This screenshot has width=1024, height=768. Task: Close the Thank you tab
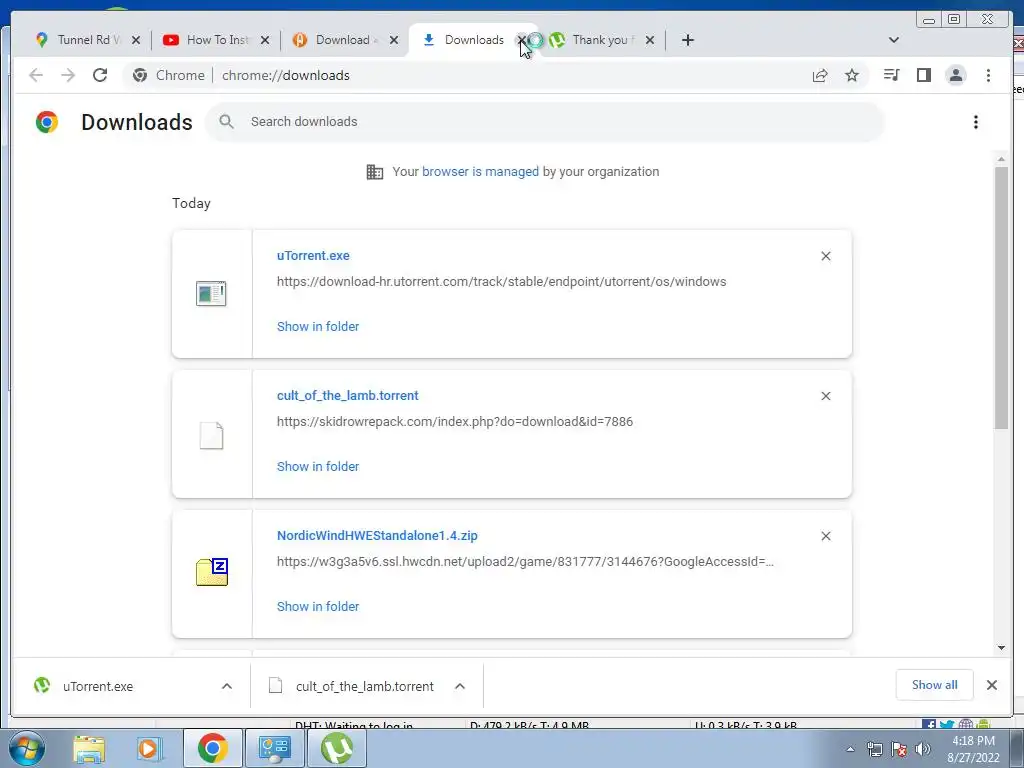click(x=650, y=40)
